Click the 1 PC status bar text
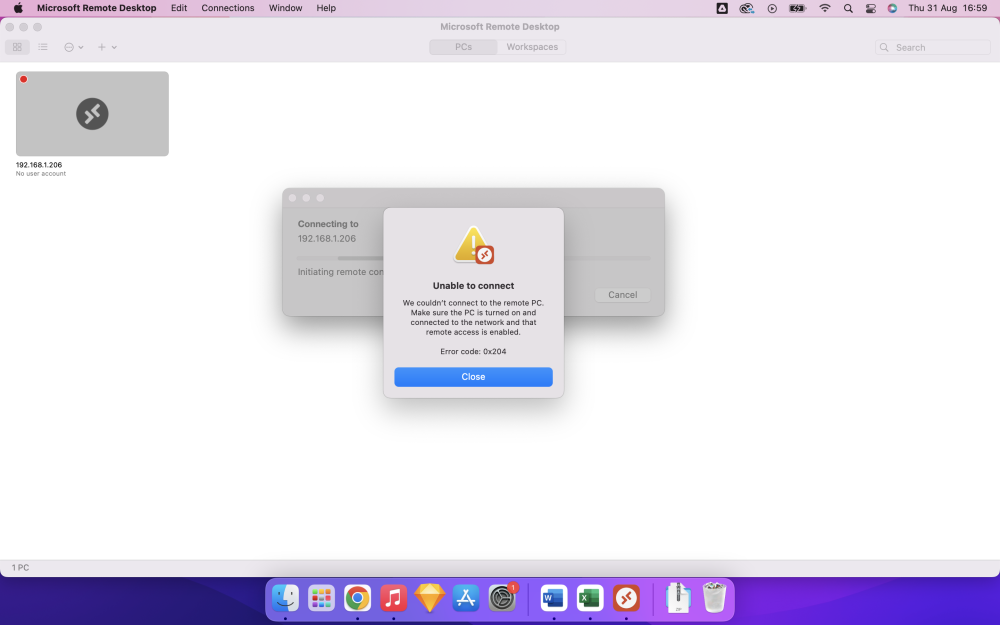The image size is (1000, 625). click(20, 568)
